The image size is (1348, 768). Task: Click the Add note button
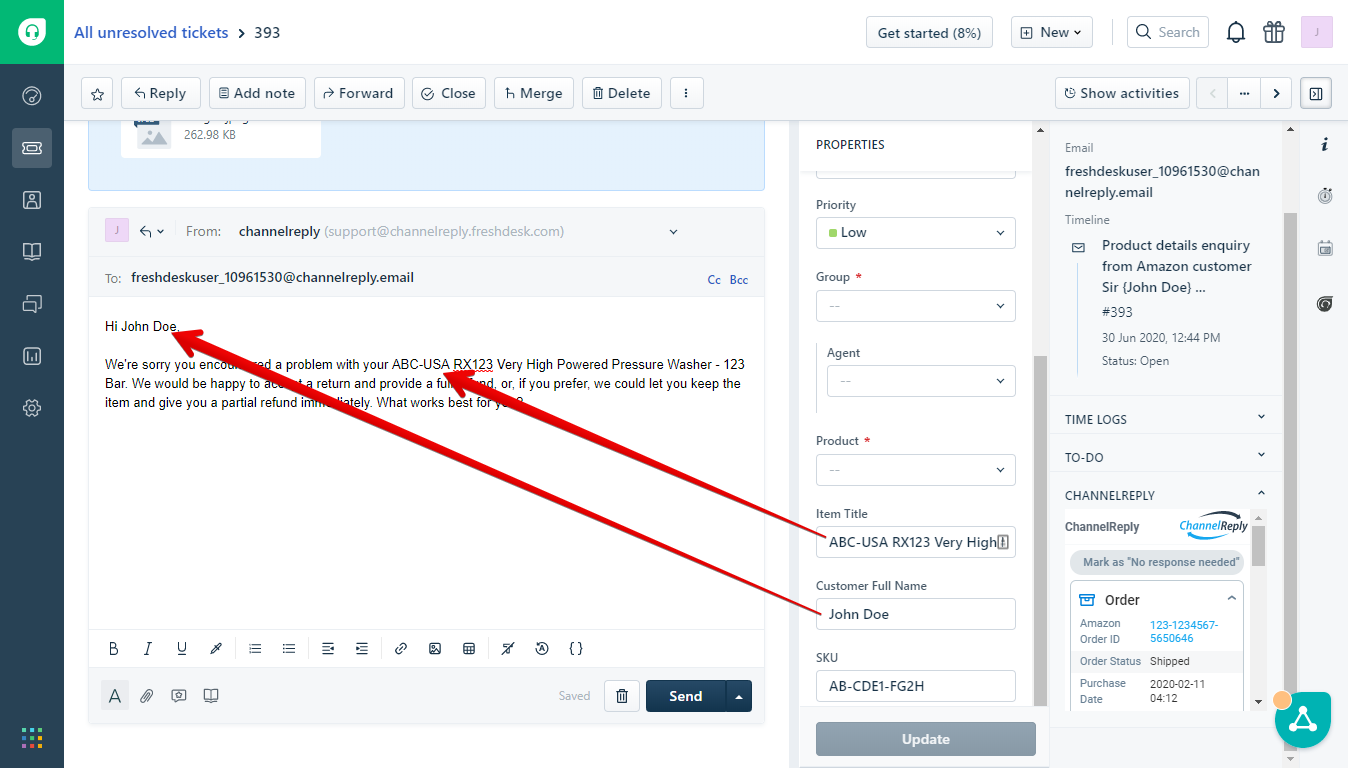(x=257, y=93)
